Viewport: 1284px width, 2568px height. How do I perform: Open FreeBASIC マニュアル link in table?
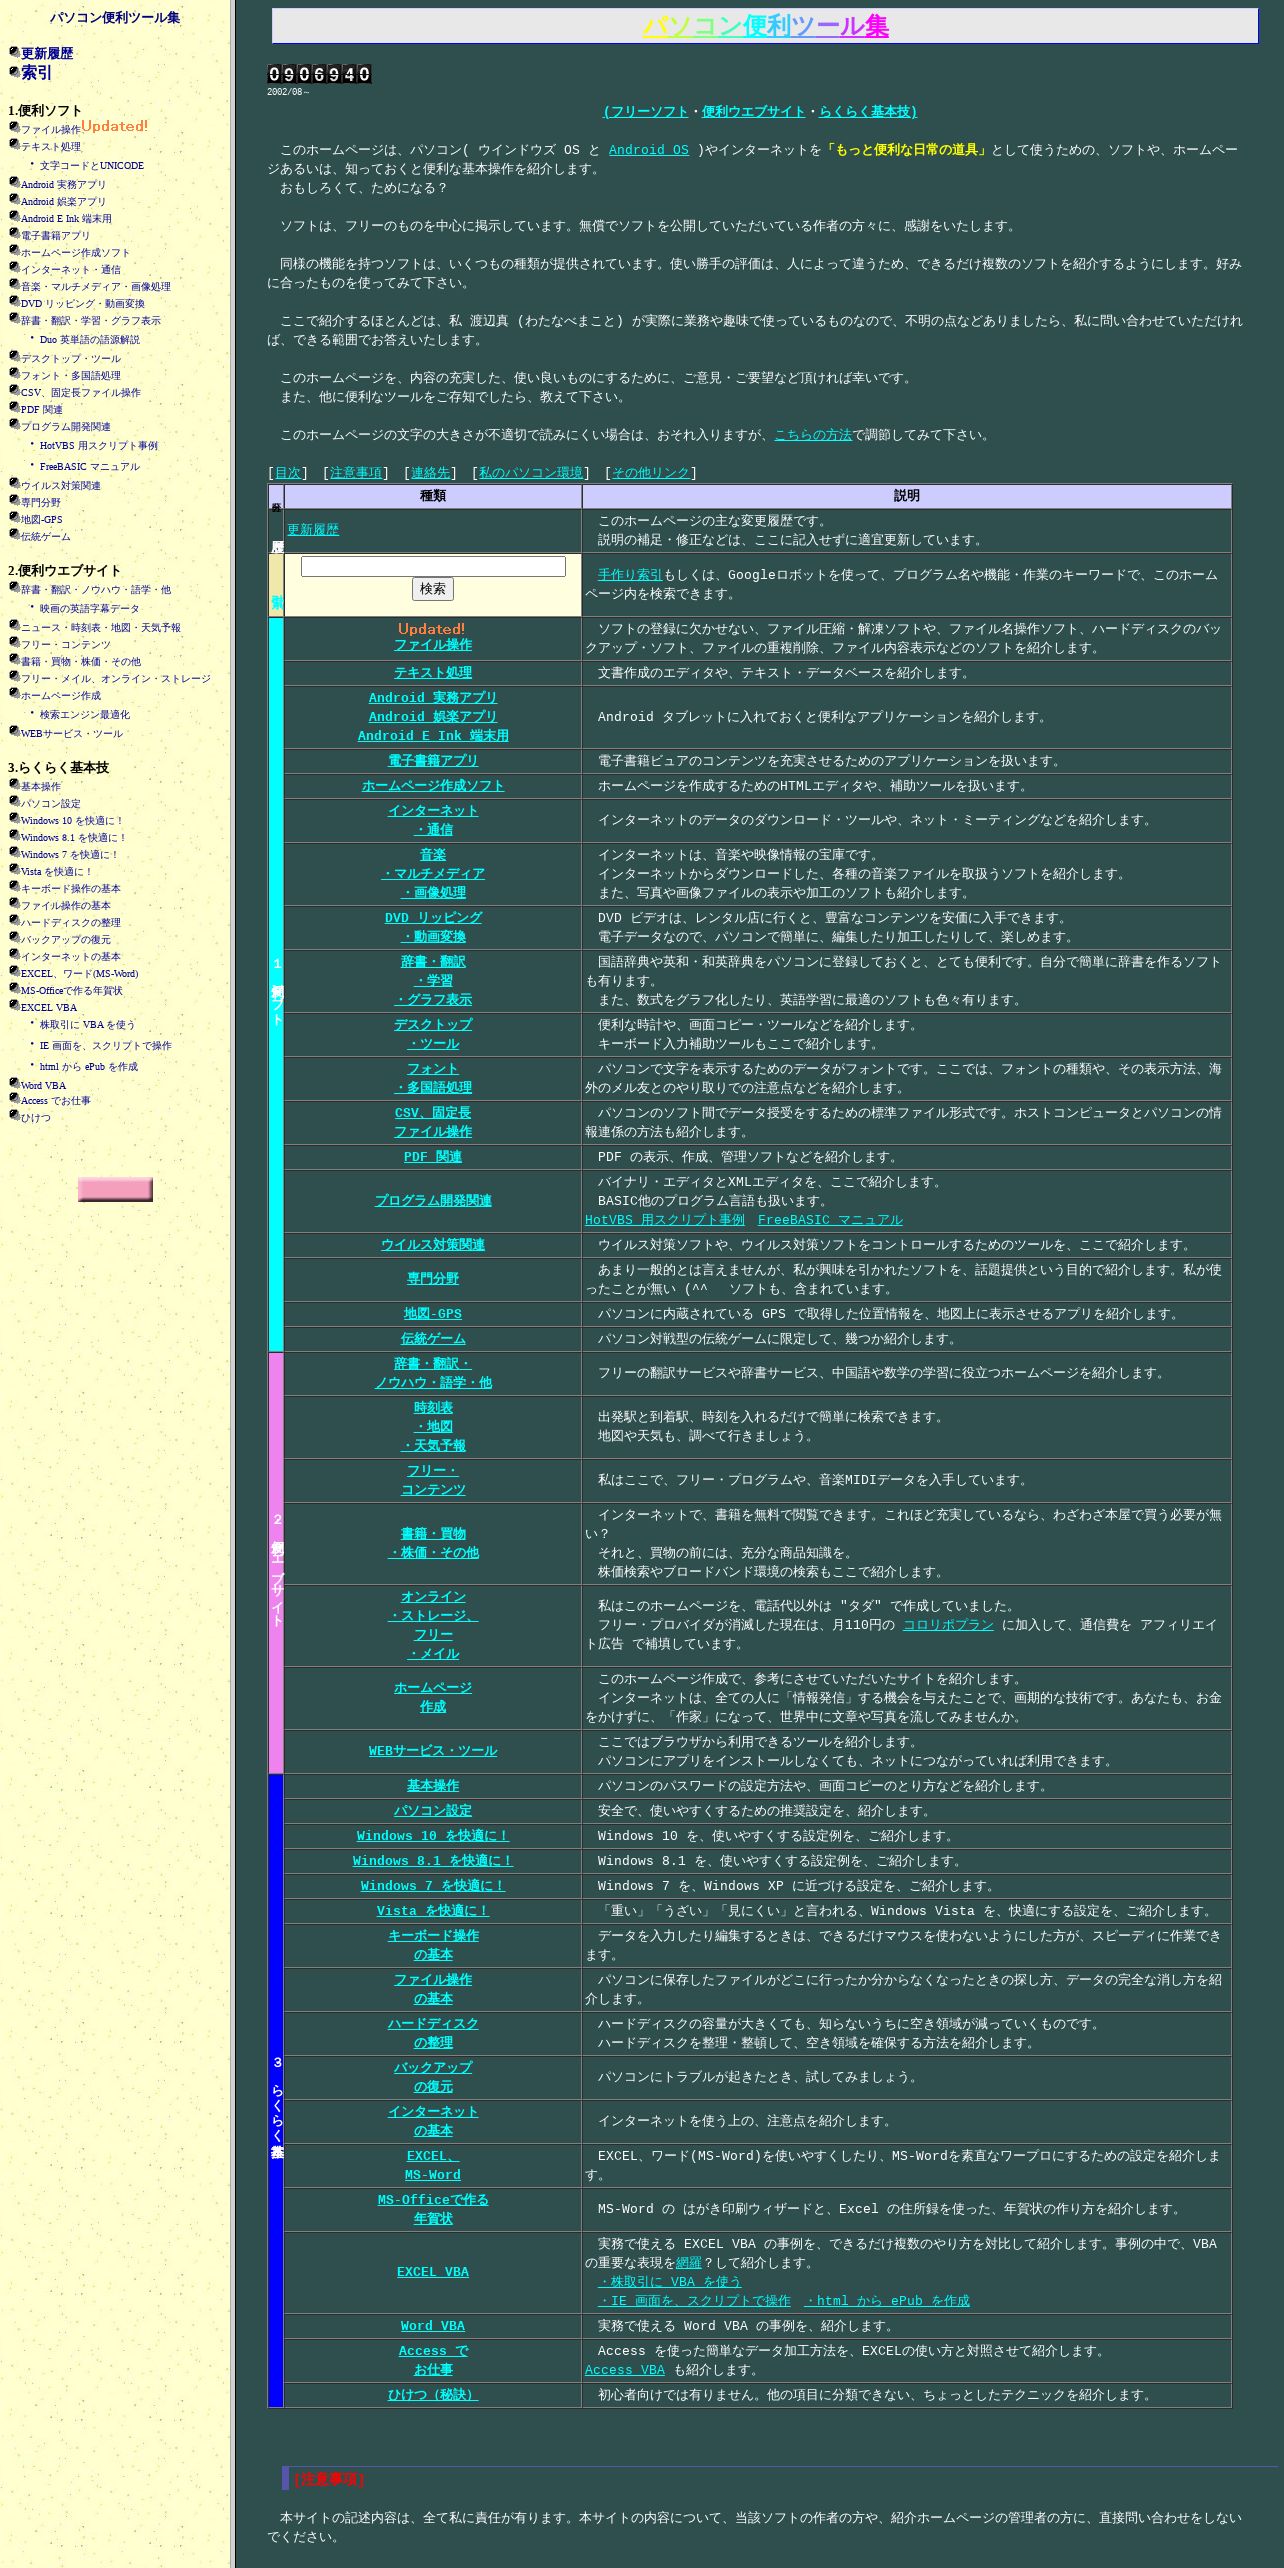point(830,1220)
